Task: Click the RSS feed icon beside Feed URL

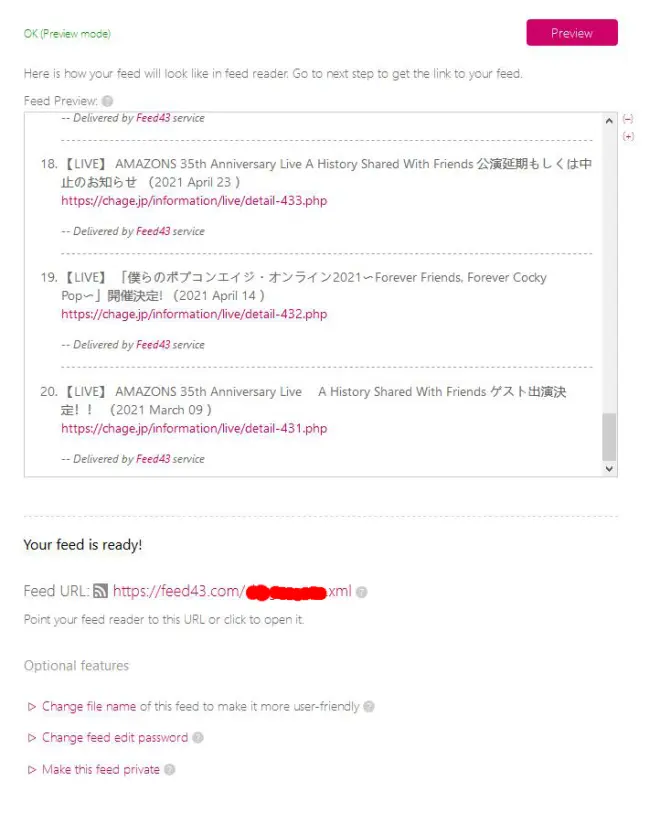Action: (x=101, y=591)
